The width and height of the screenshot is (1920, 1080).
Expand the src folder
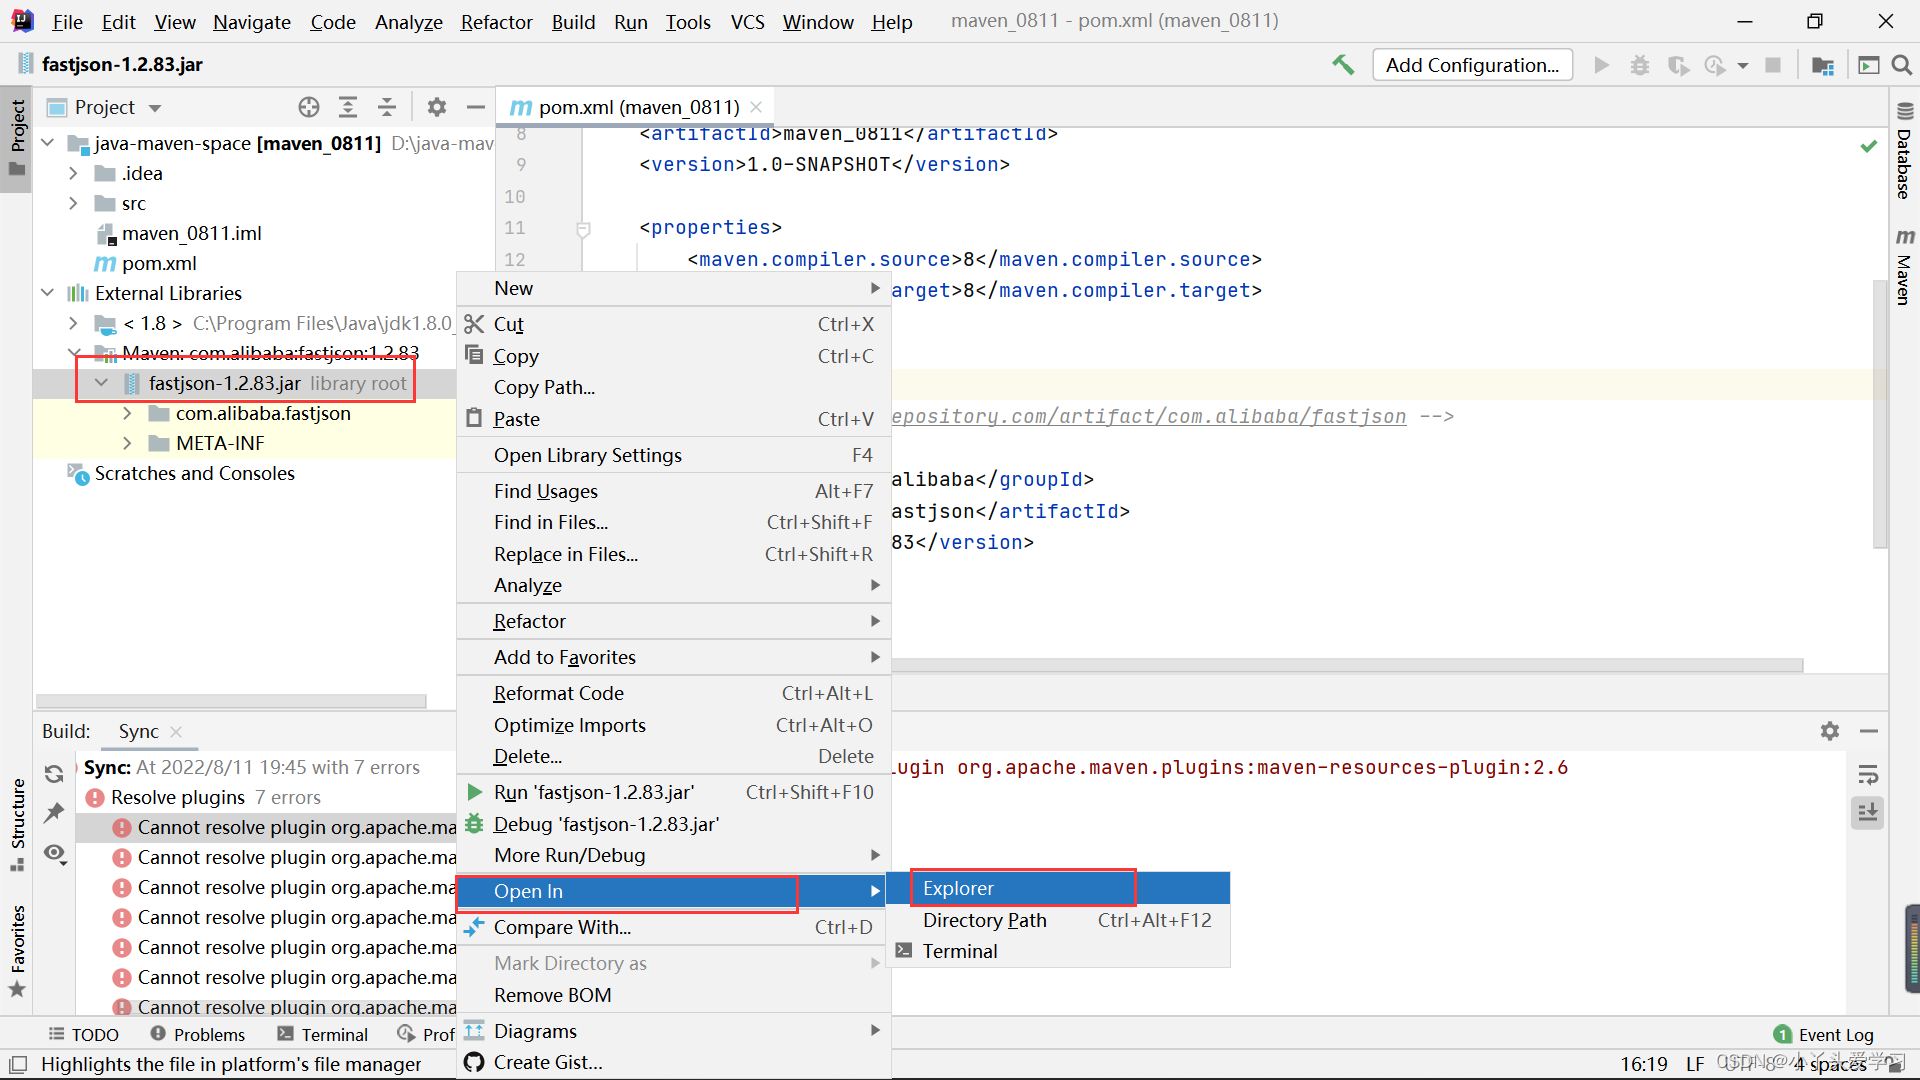(73, 203)
